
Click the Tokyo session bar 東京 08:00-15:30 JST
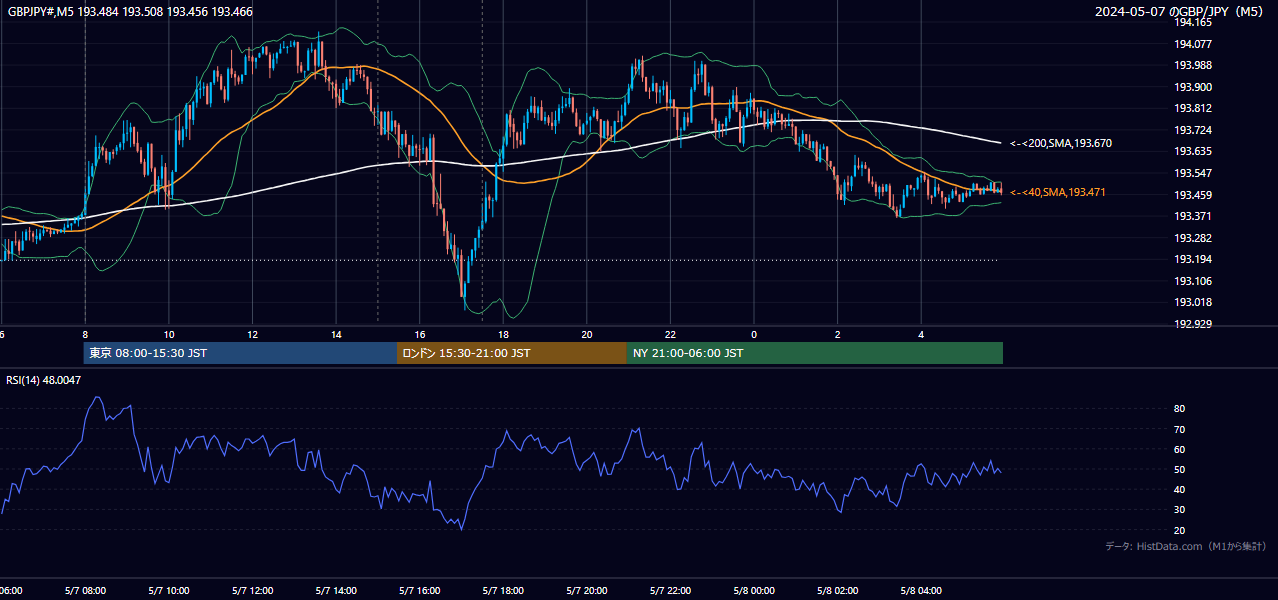(x=240, y=353)
